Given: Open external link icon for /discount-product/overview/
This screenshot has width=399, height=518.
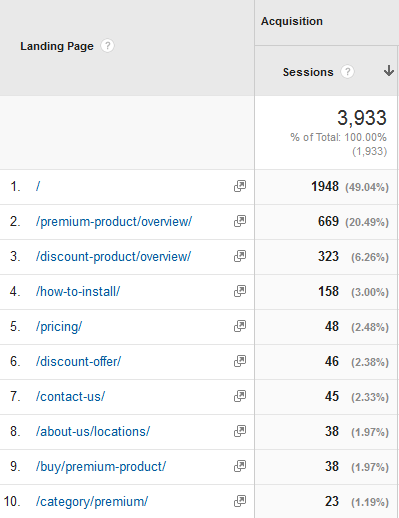Looking at the screenshot, I should (x=240, y=256).
